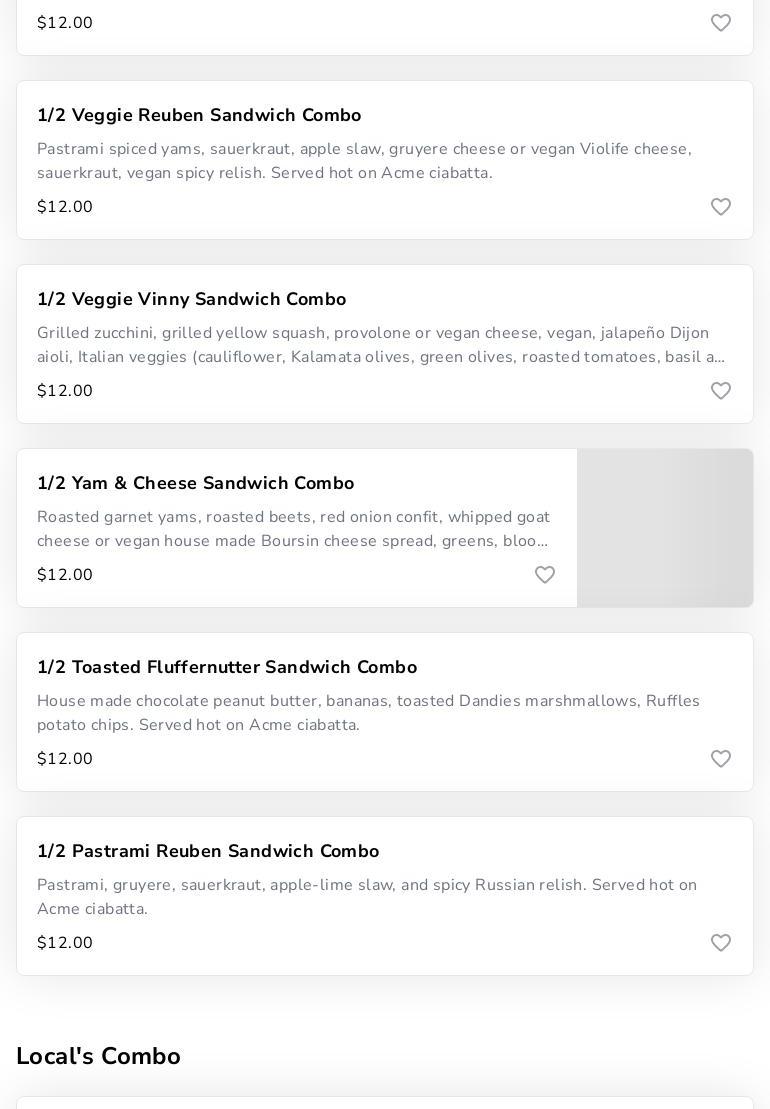Viewport: 770px width, 1109px height.
Task: Favorite the Toasted Fluffernutter Sandwich Combo
Action: [x=721, y=759]
